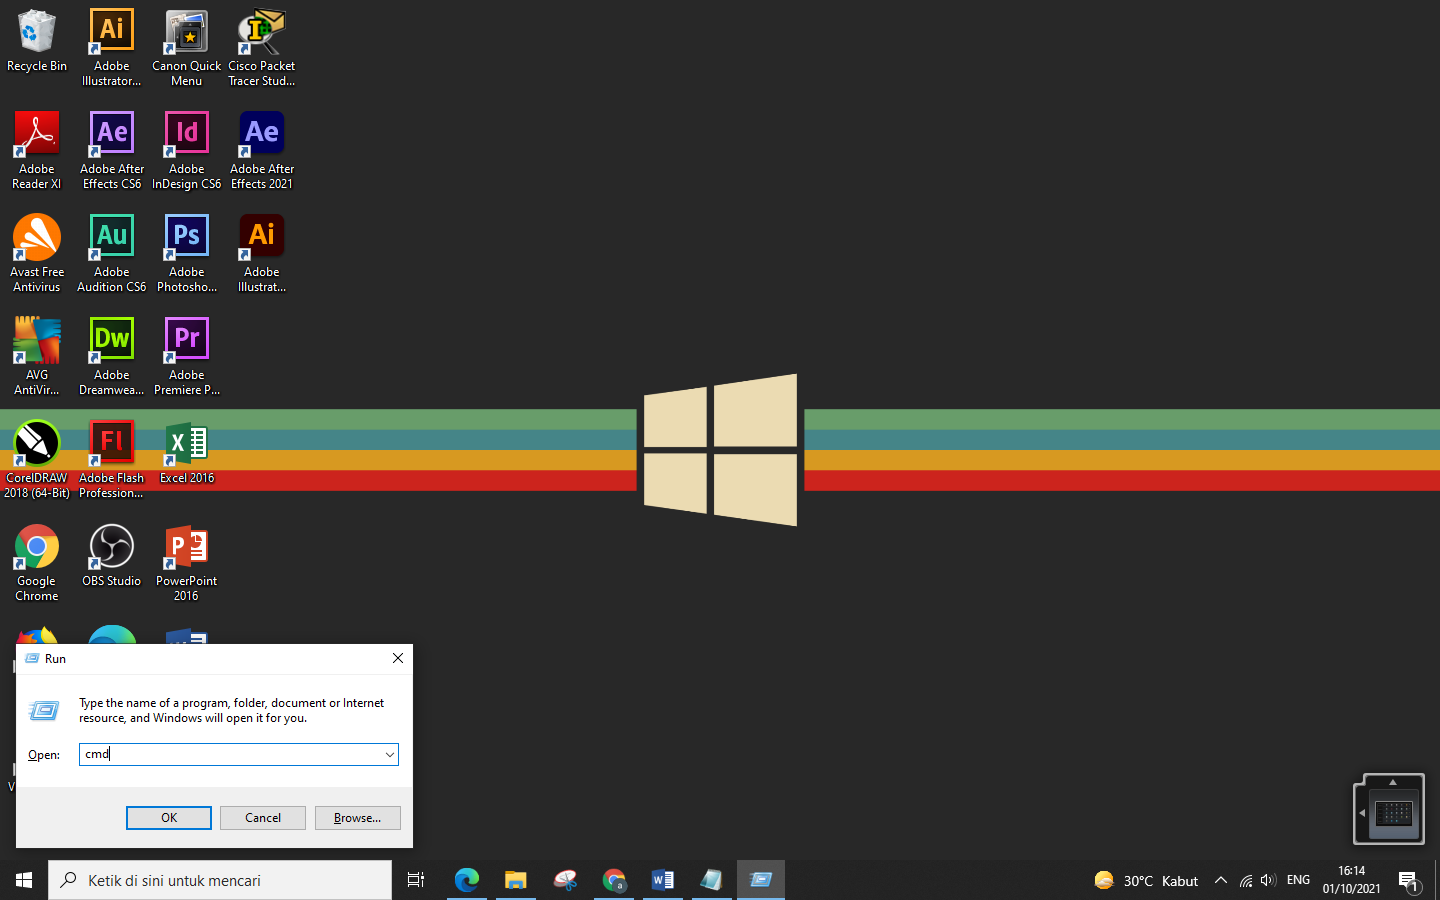Click the Run taskbar button

[x=761, y=880]
